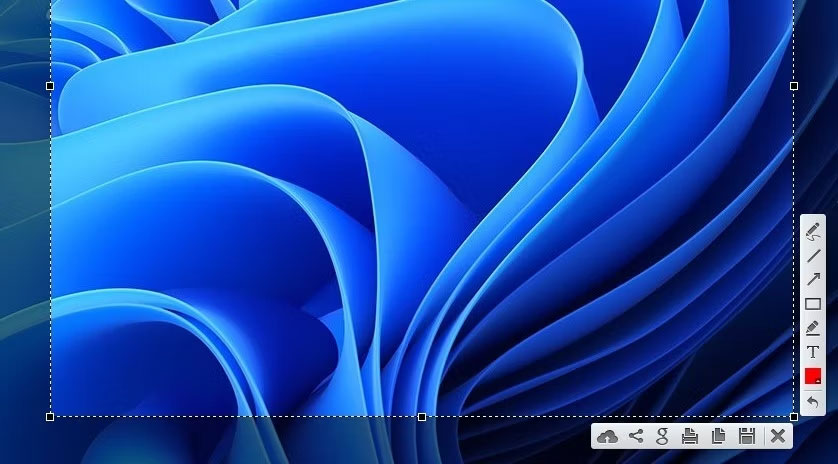Close the Lightshot capture overlay
Screen dimensions: 838x464
coord(778,436)
